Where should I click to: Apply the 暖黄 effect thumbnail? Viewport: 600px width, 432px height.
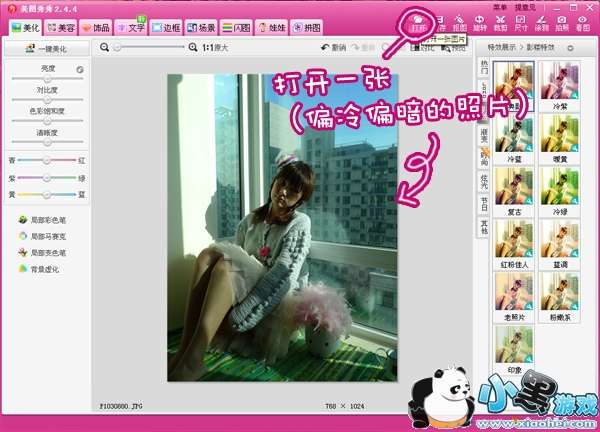pyautogui.click(x=559, y=139)
